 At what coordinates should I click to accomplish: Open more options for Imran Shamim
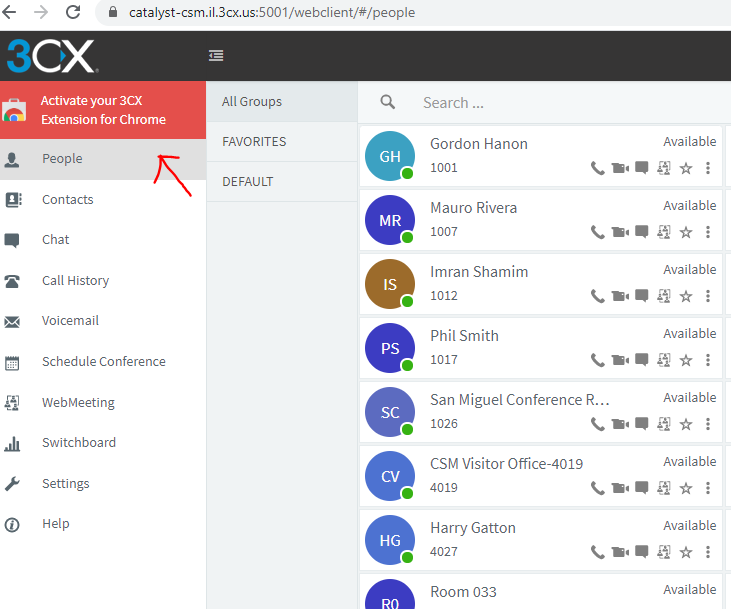point(708,296)
